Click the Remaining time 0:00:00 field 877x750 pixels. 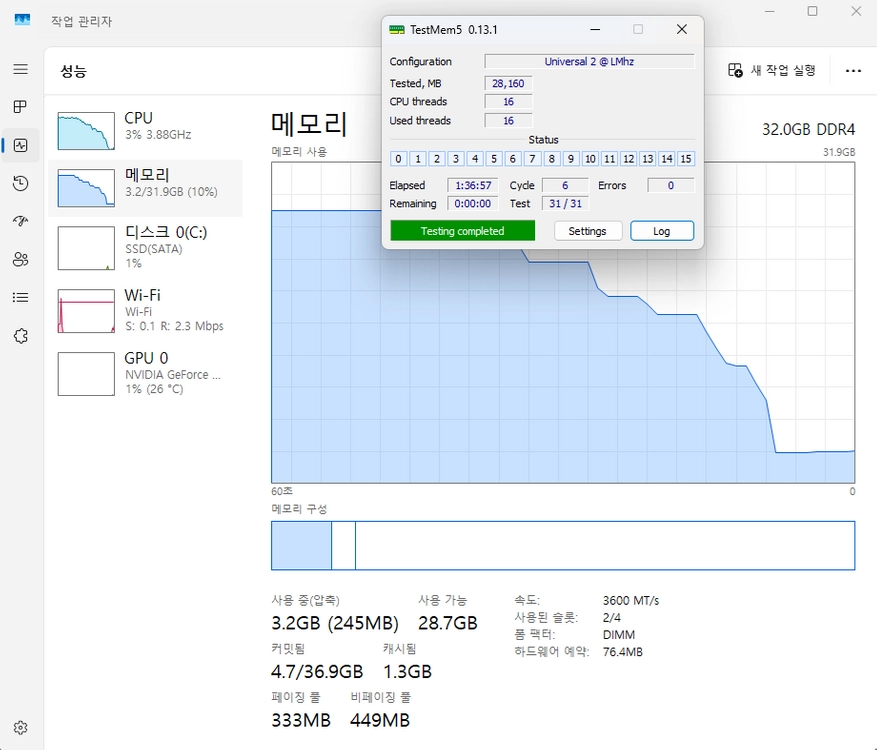tap(473, 204)
